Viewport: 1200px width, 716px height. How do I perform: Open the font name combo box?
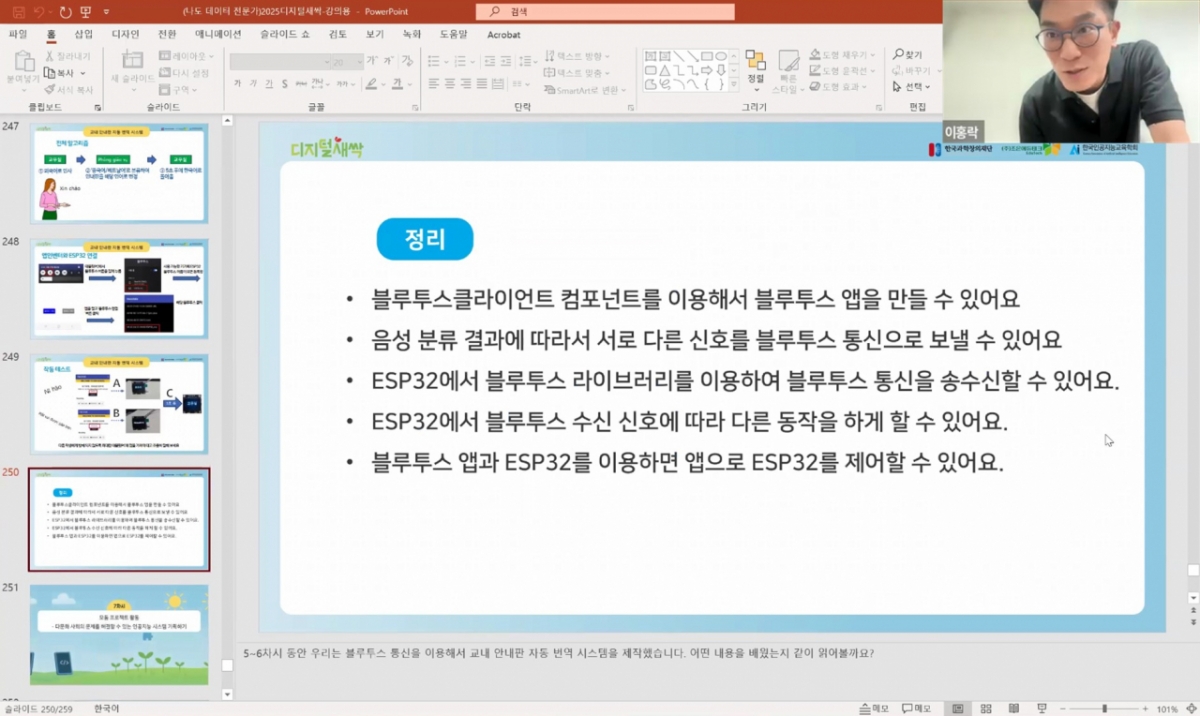[x=279, y=62]
